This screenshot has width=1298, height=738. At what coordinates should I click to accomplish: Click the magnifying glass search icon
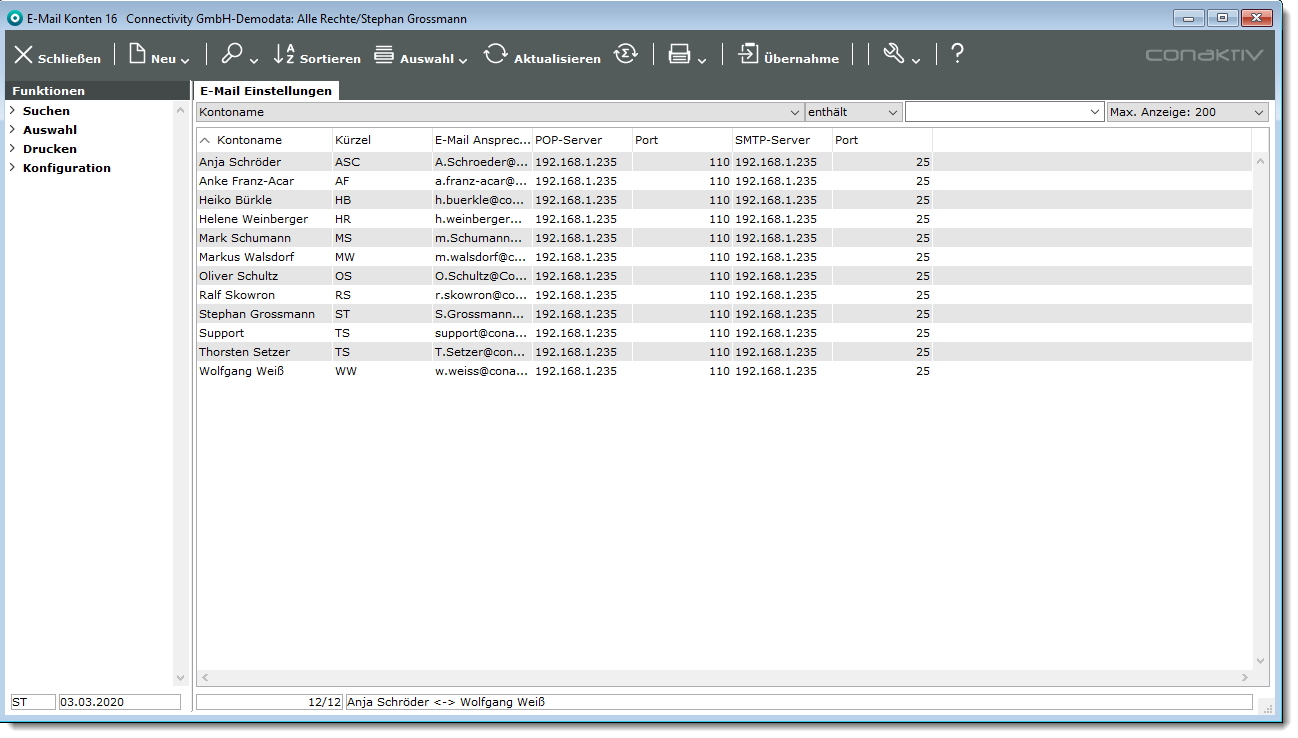[x=232, y=54]
